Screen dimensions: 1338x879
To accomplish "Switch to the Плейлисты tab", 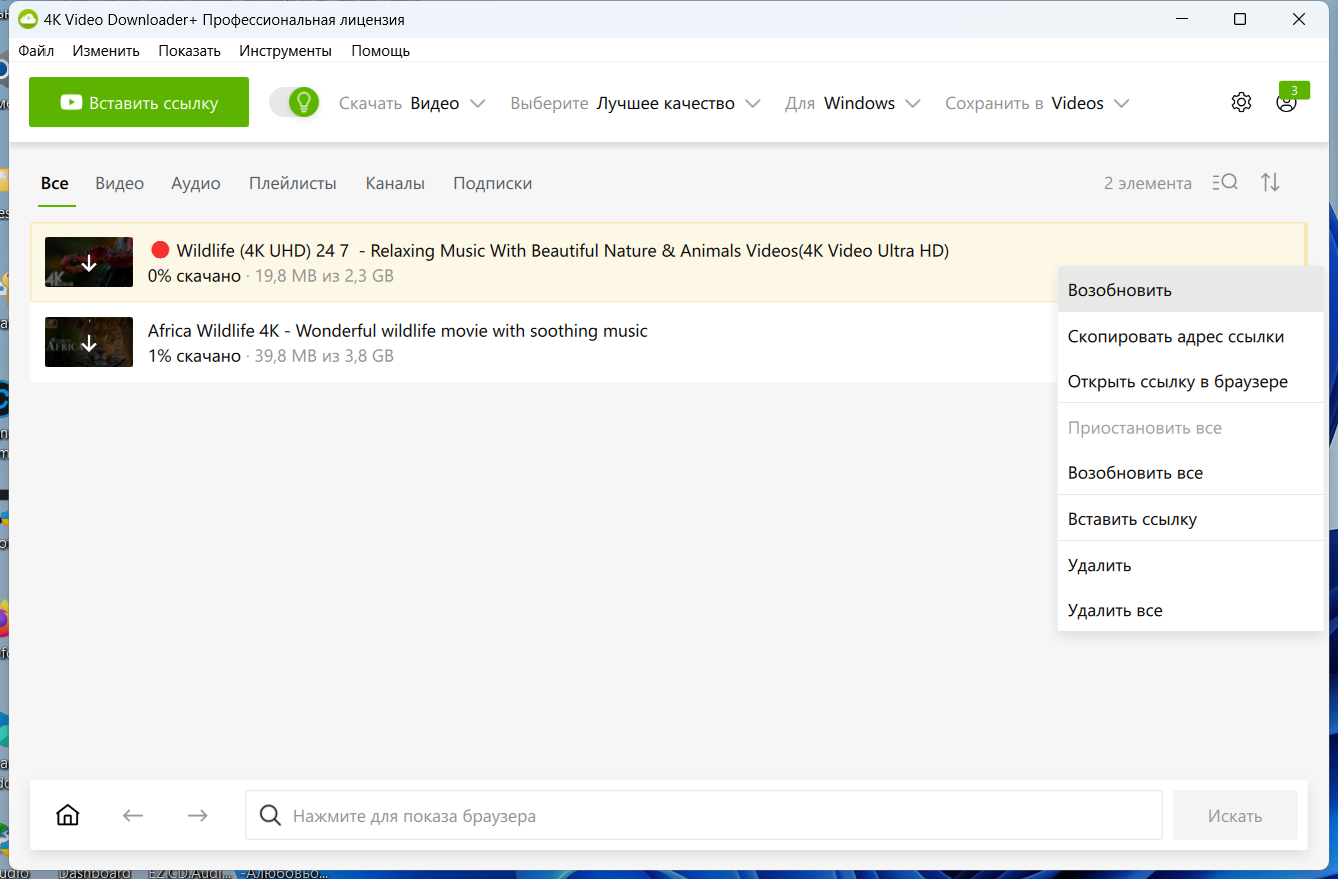I will 293,183.
